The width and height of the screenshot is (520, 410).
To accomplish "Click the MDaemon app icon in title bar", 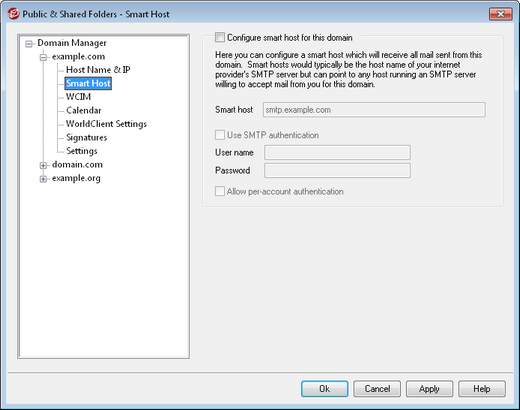I will click(x=13, y=14).
